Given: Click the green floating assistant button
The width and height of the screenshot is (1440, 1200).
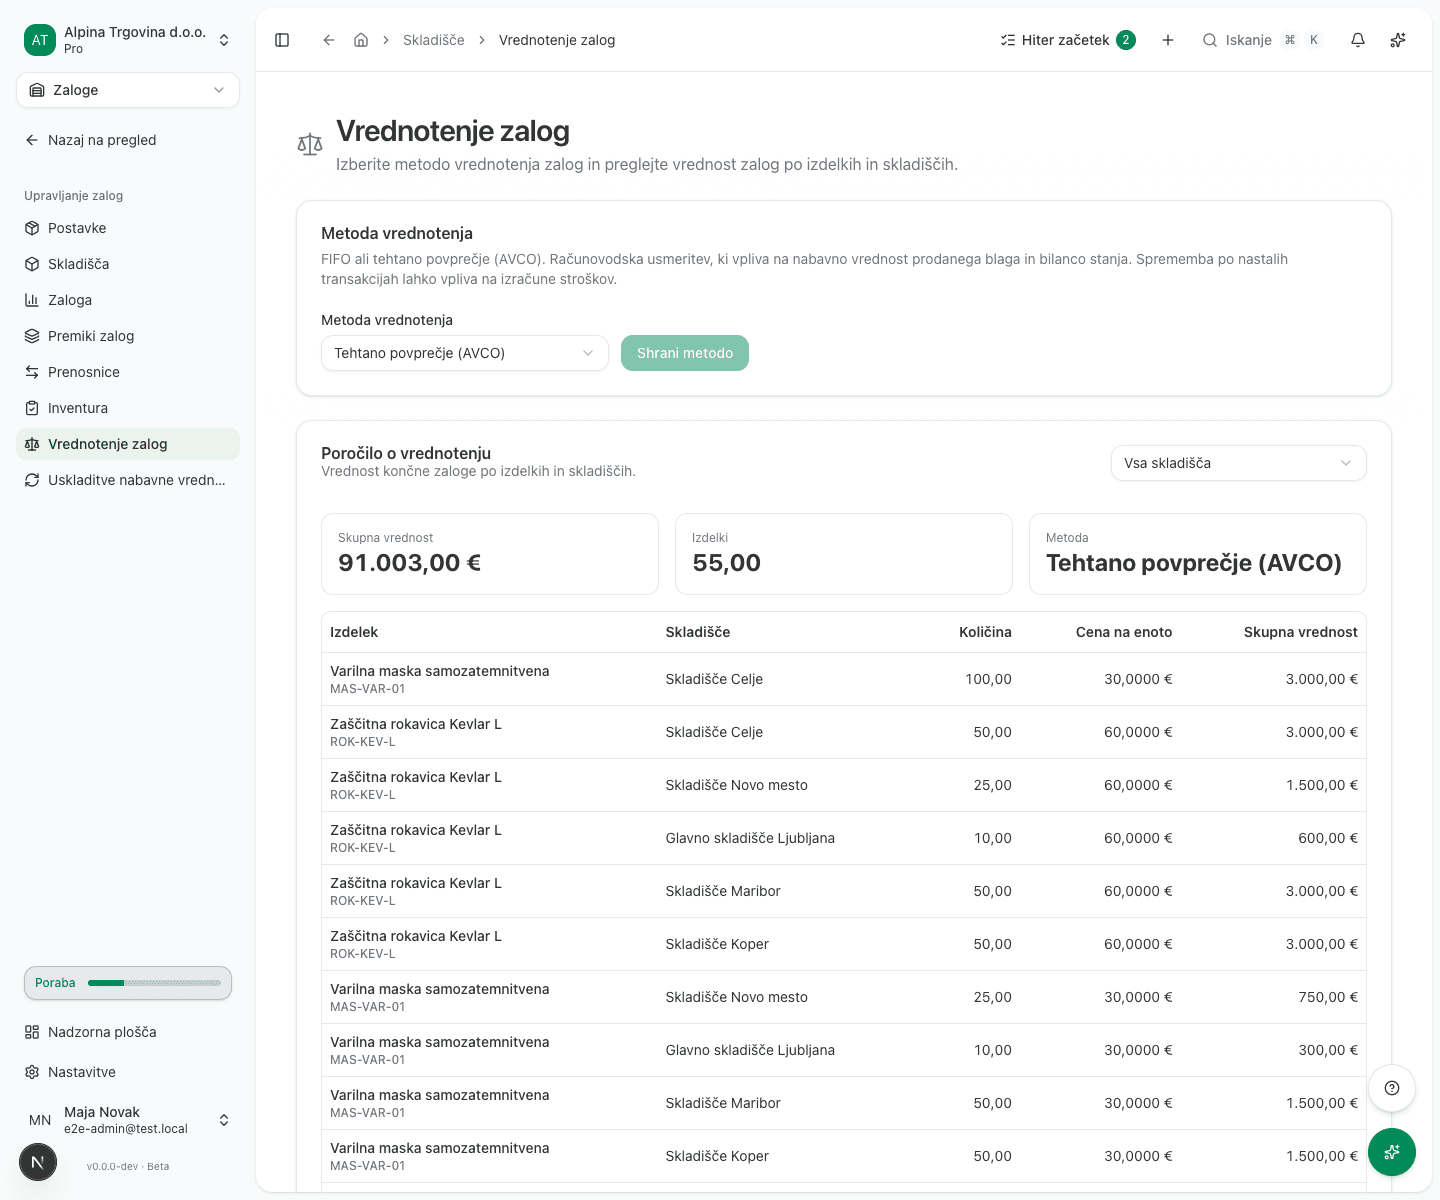Looking at the screenshot, I should coord(1392,1152).
